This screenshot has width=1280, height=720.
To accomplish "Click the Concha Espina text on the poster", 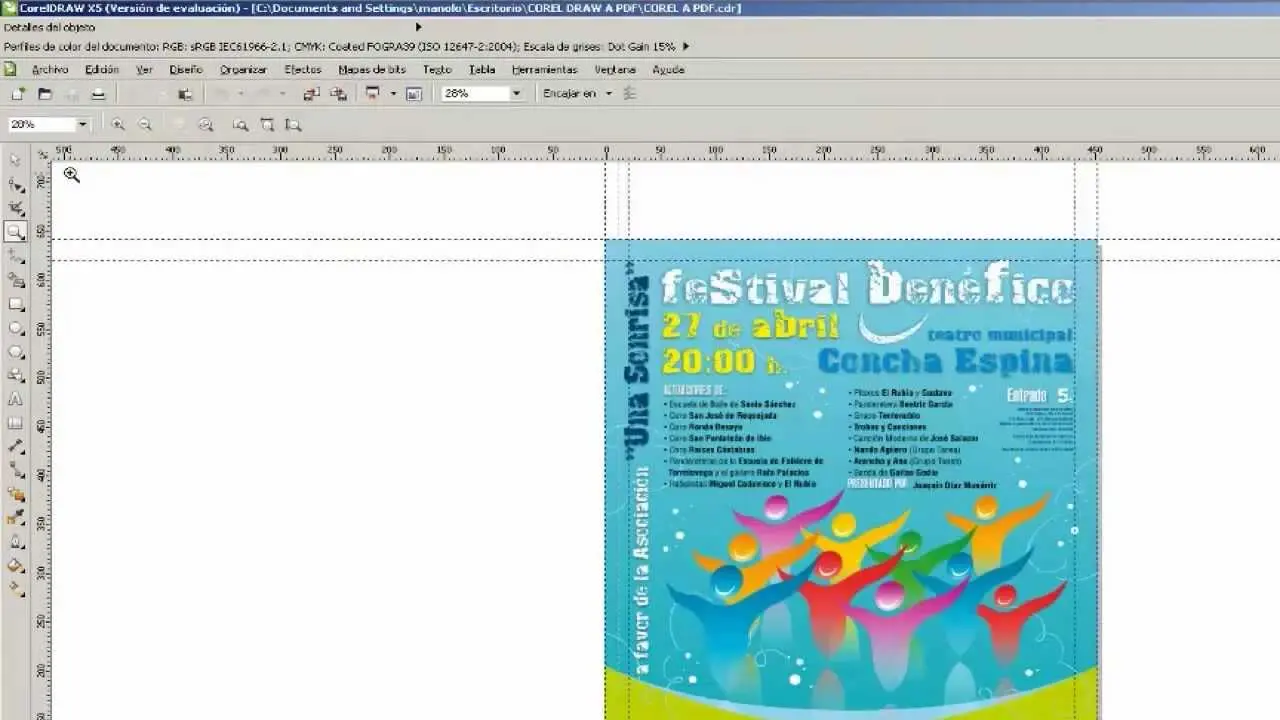I will point(945,360).
